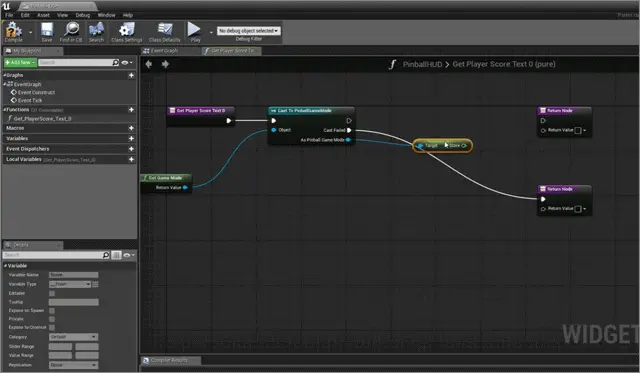Collapse the Functions section
This screenshot has width=640, height=373.
click(x=4, y=109)
